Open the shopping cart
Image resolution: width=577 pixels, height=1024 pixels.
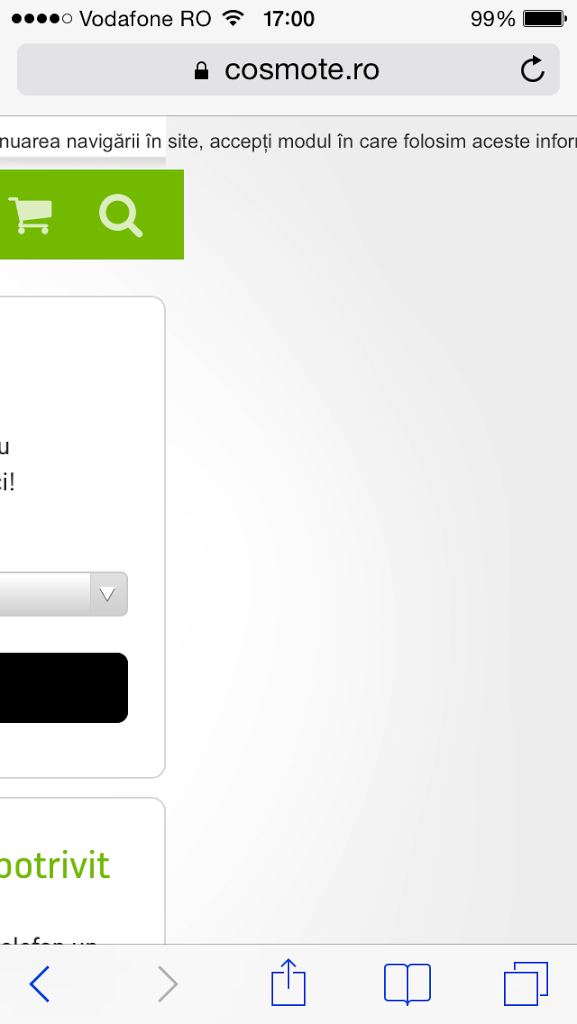31,215
